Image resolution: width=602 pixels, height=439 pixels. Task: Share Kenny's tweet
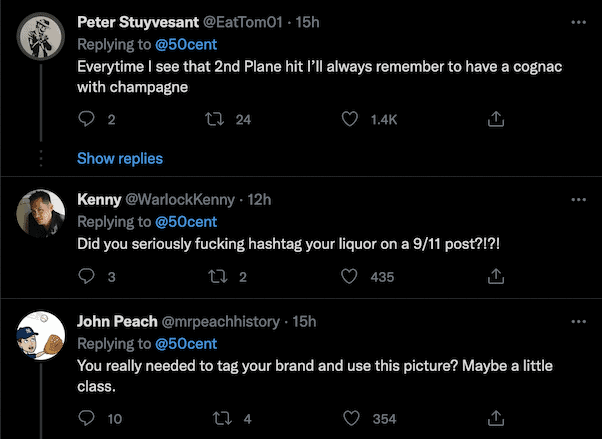[494, 277]
